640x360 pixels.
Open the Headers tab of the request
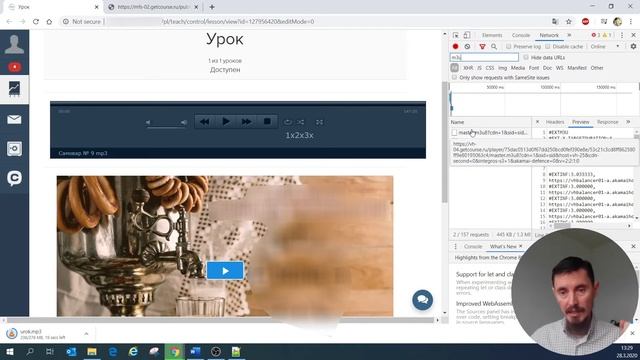click(555, 122)
